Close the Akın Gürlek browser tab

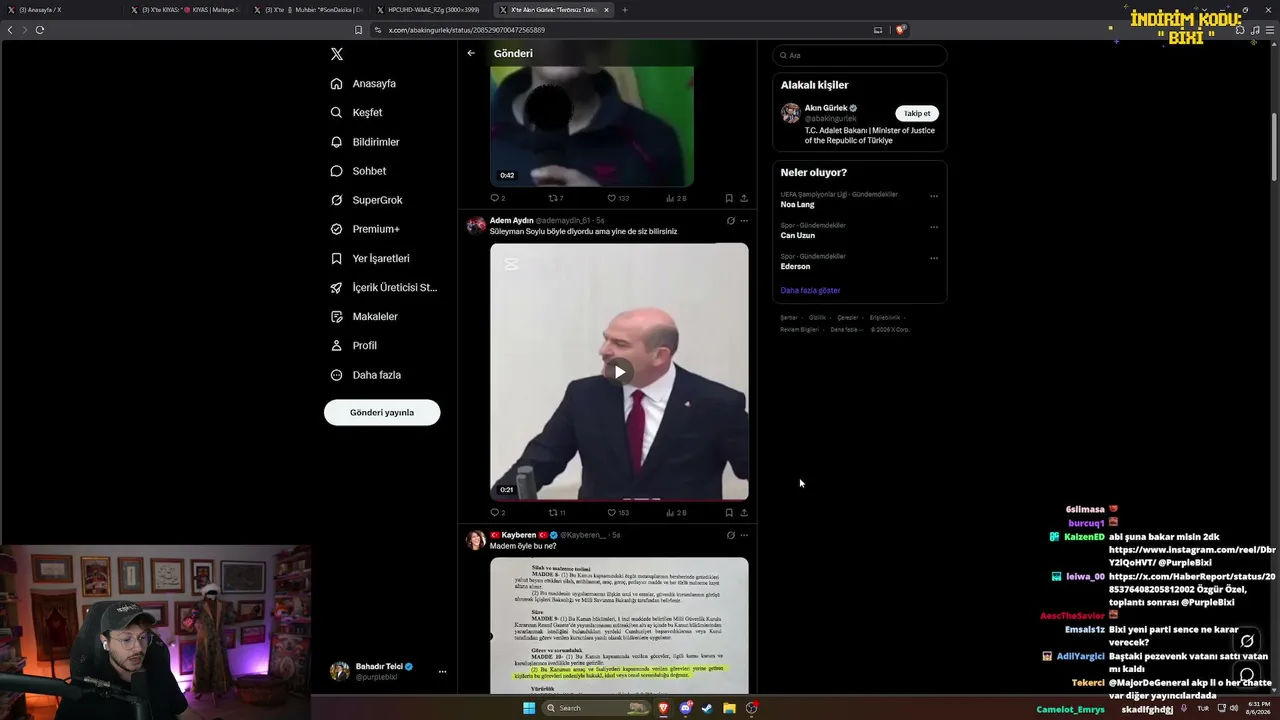click(x=606, y=10)
